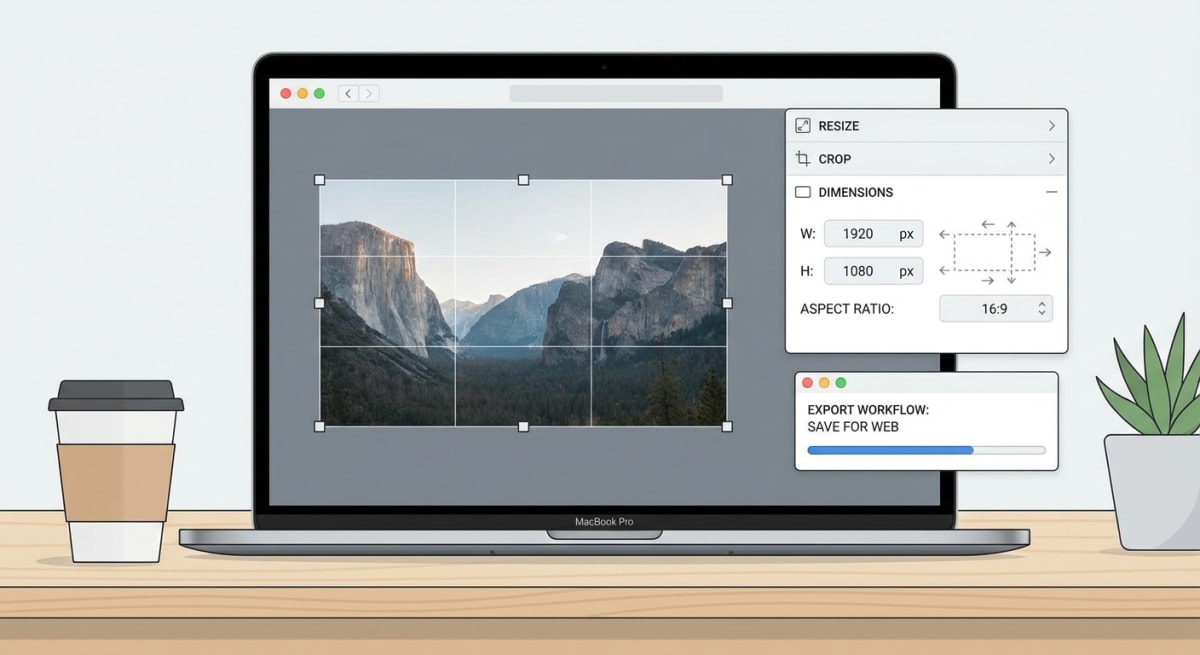Open the RESIZE section chevron
Screen dimensions: 1200x655
coord(1052,125)
